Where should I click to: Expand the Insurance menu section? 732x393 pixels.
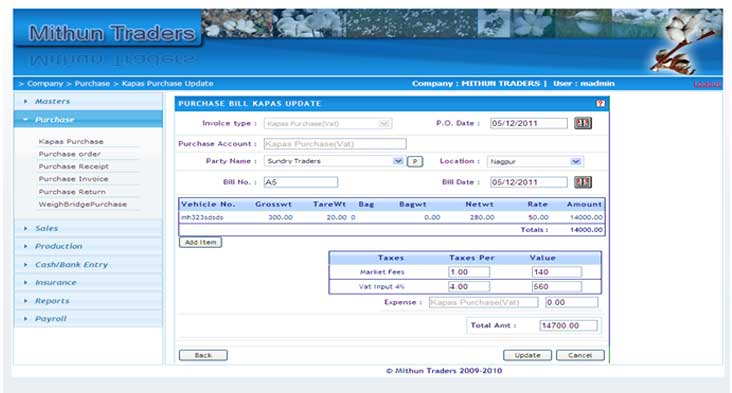tap(88, 282)
